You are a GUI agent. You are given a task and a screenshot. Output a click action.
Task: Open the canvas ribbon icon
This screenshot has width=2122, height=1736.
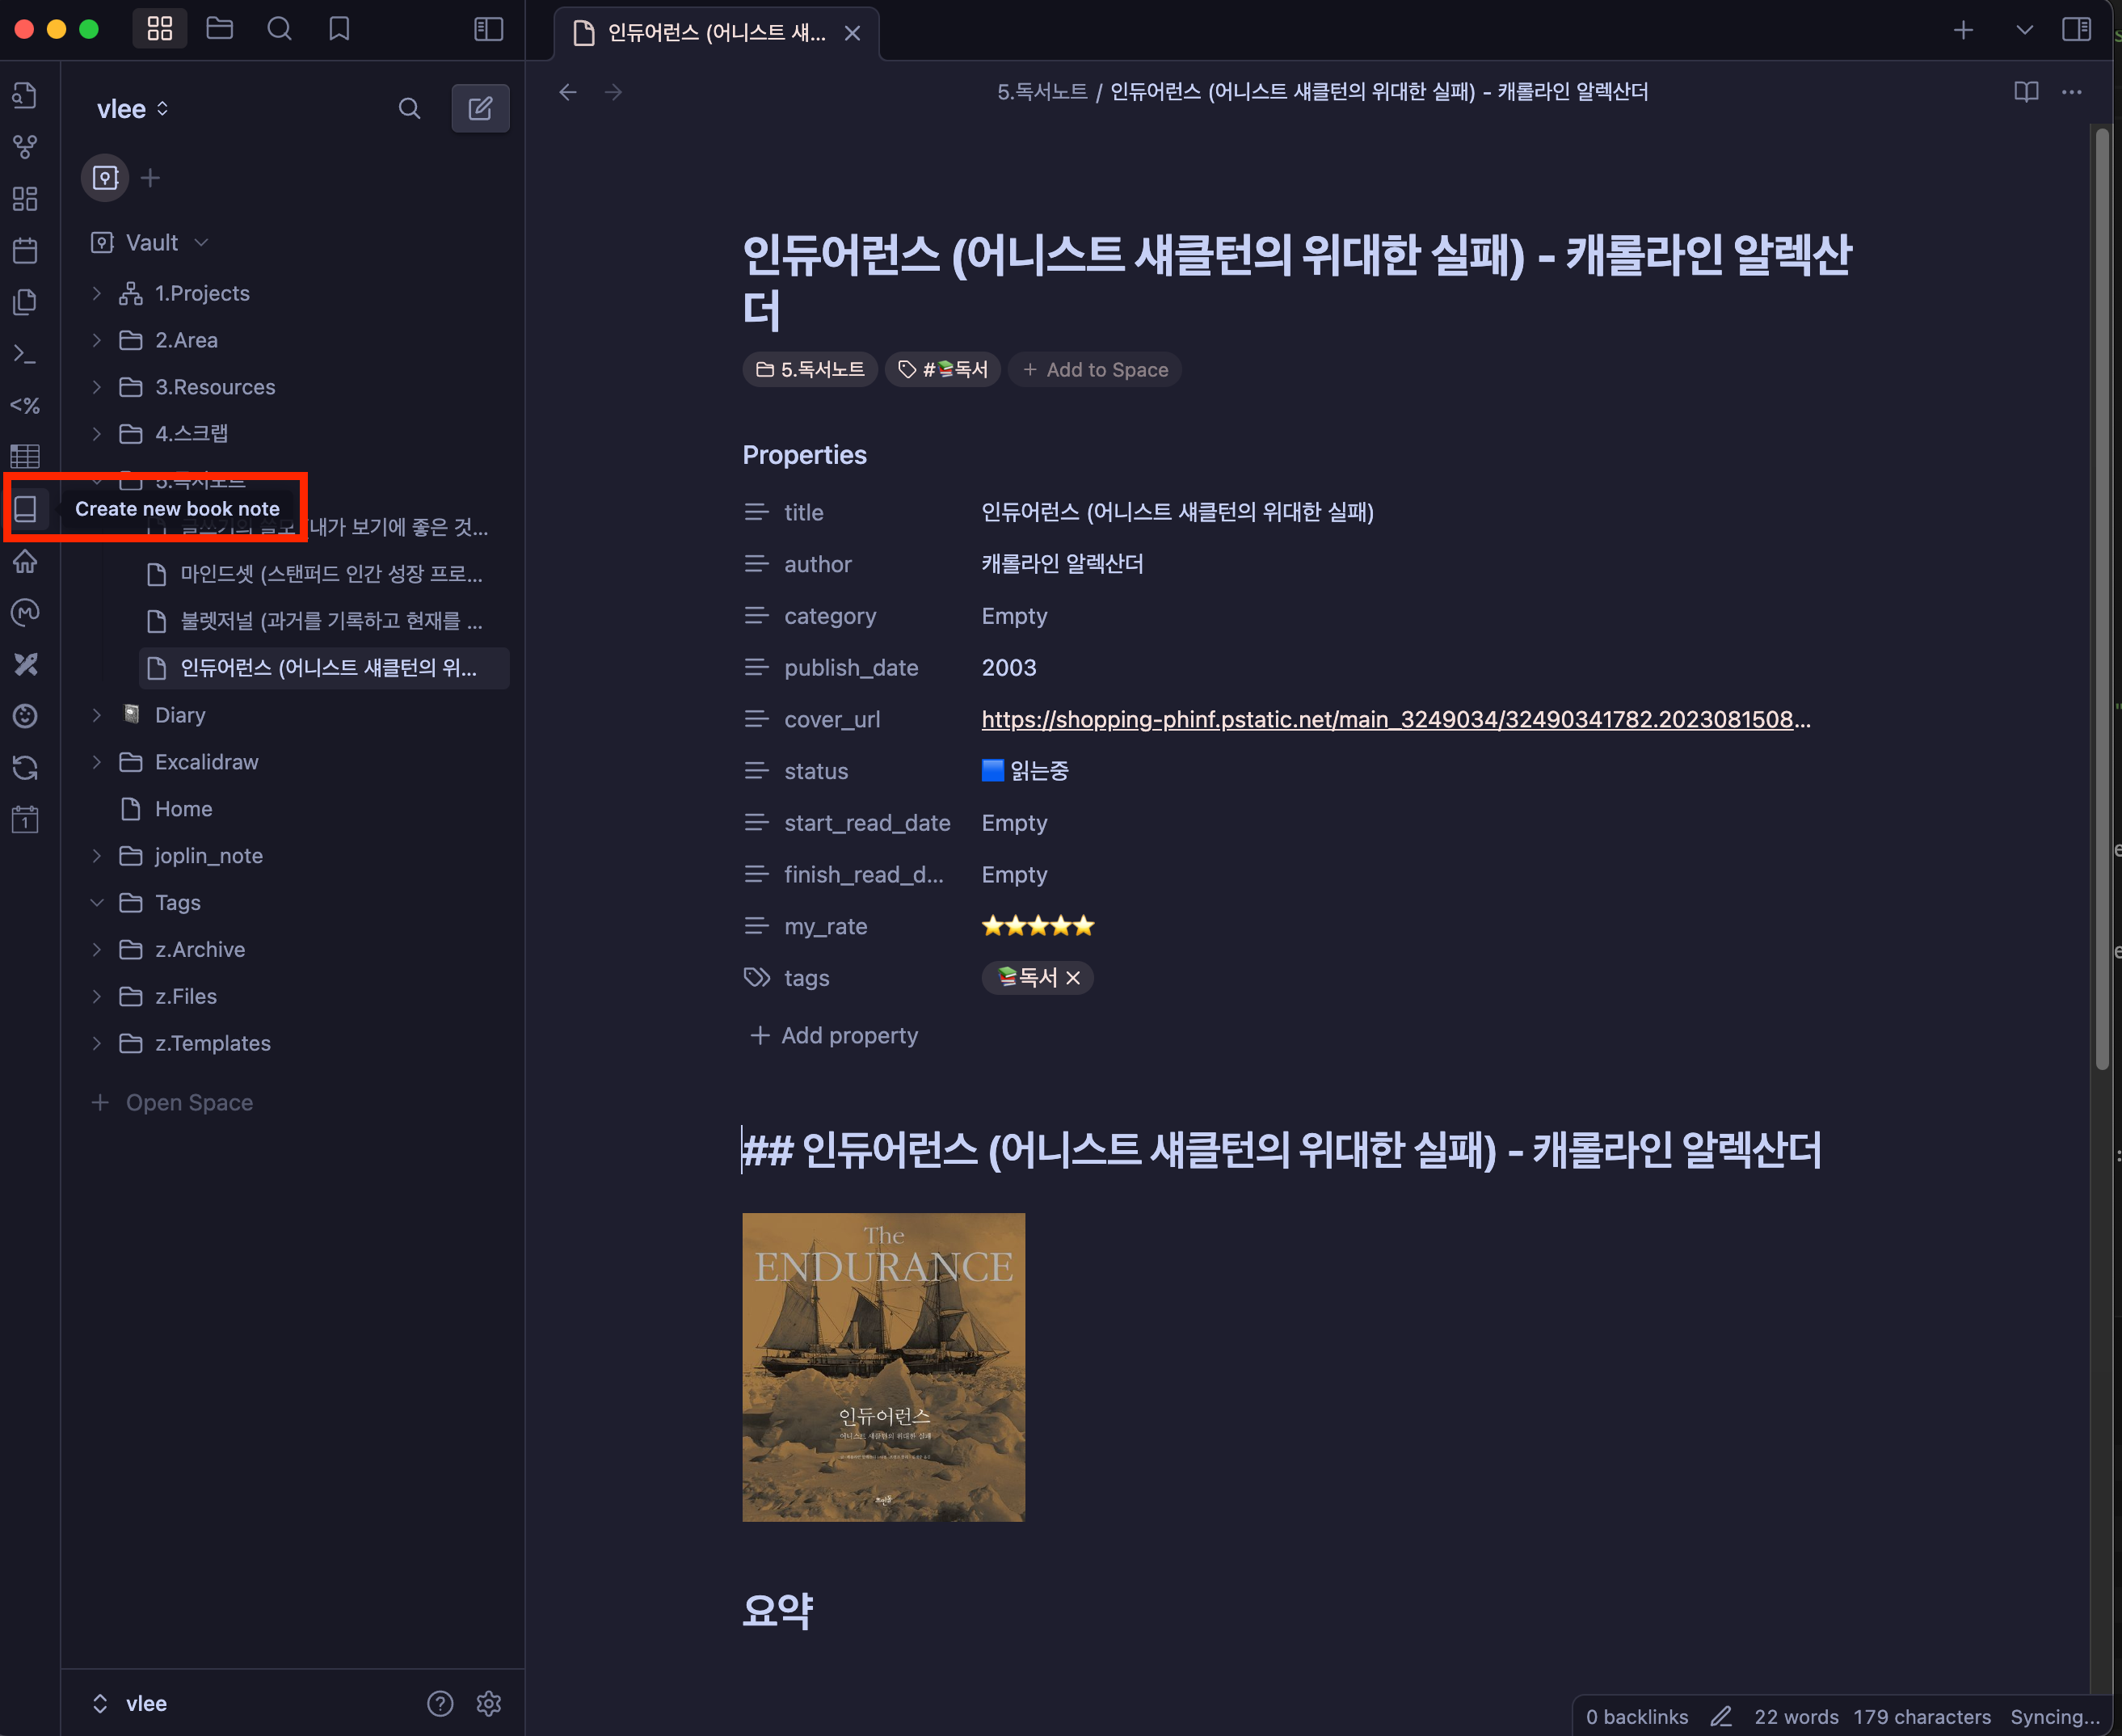(25, 199)
